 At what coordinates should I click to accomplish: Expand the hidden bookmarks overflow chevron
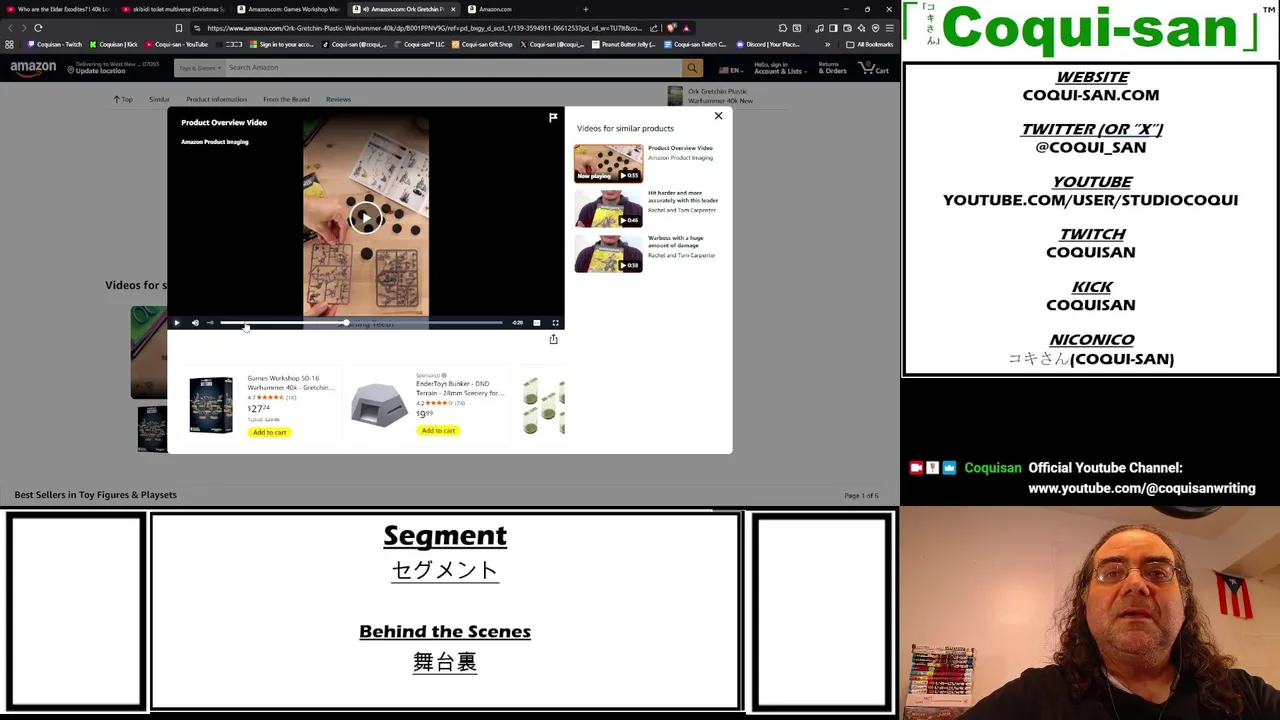pos(827,44)
